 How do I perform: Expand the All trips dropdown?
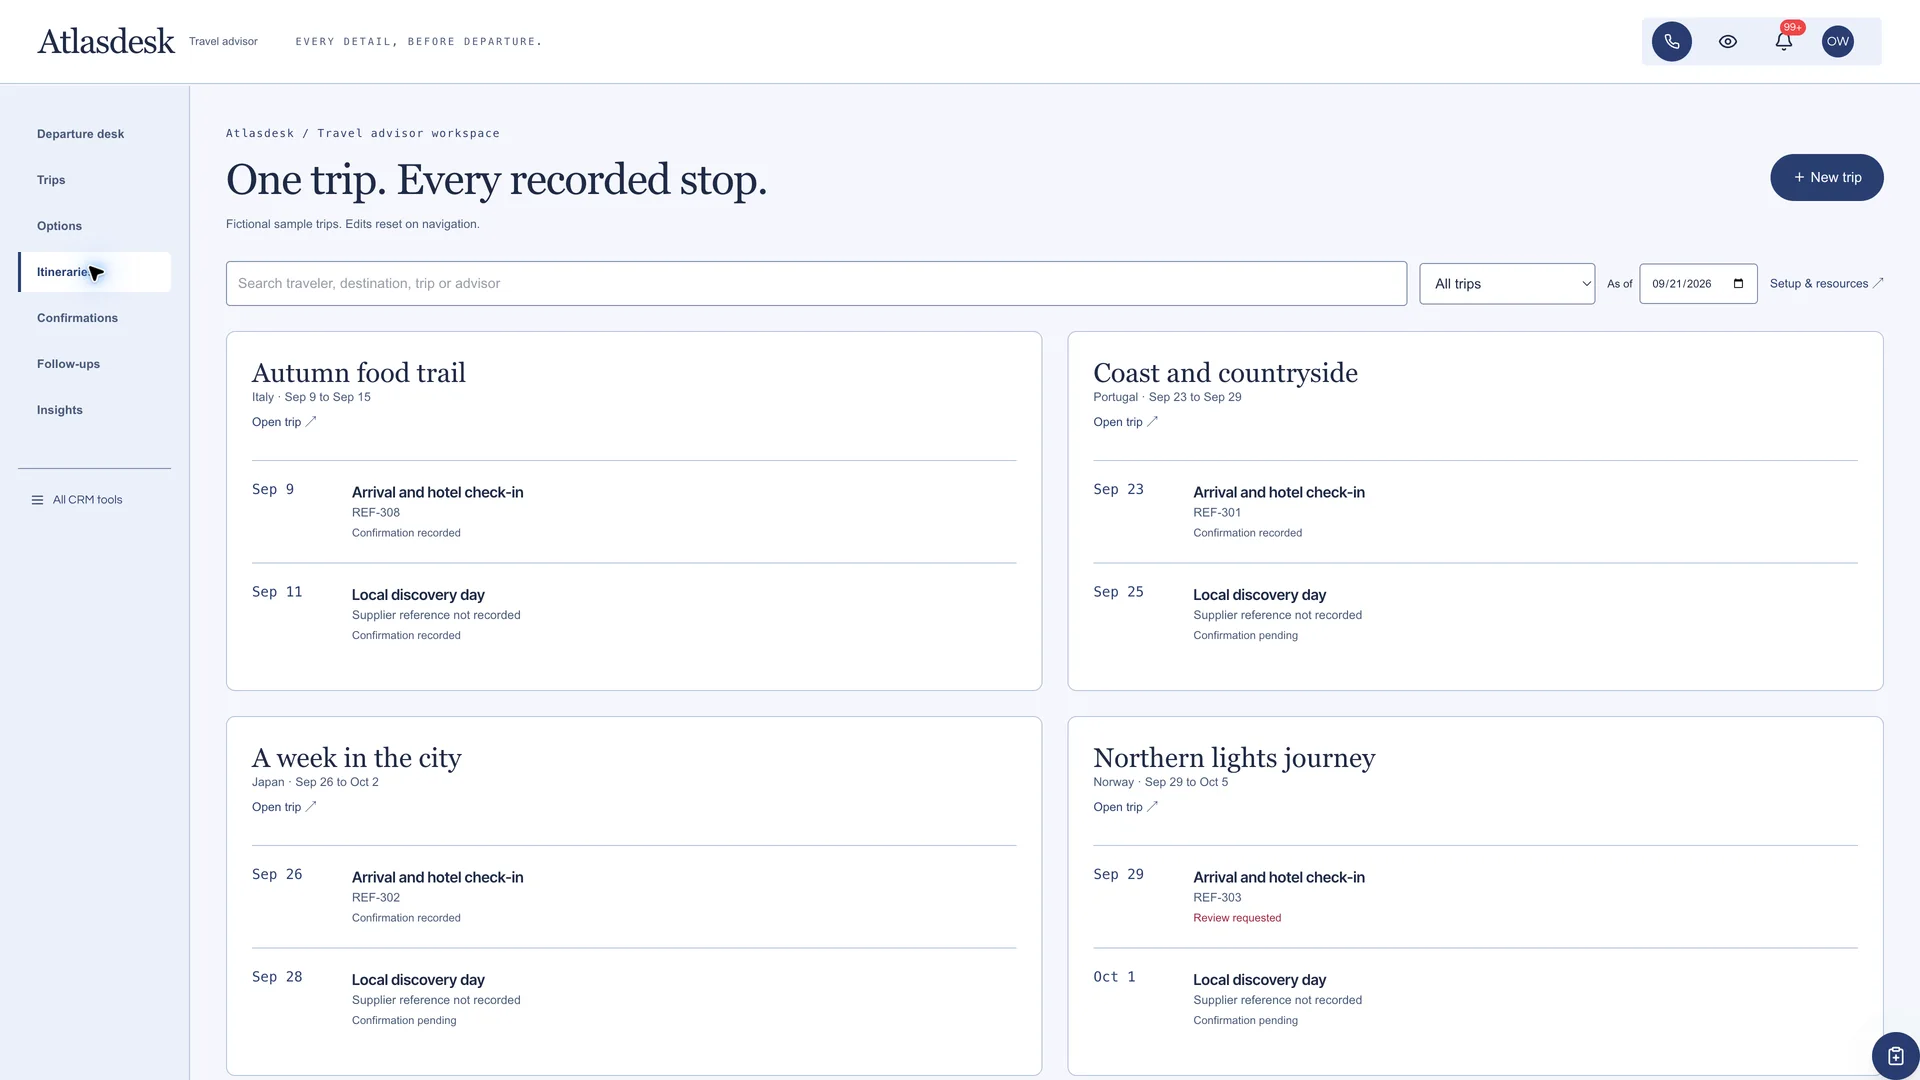click(1507, 284)
